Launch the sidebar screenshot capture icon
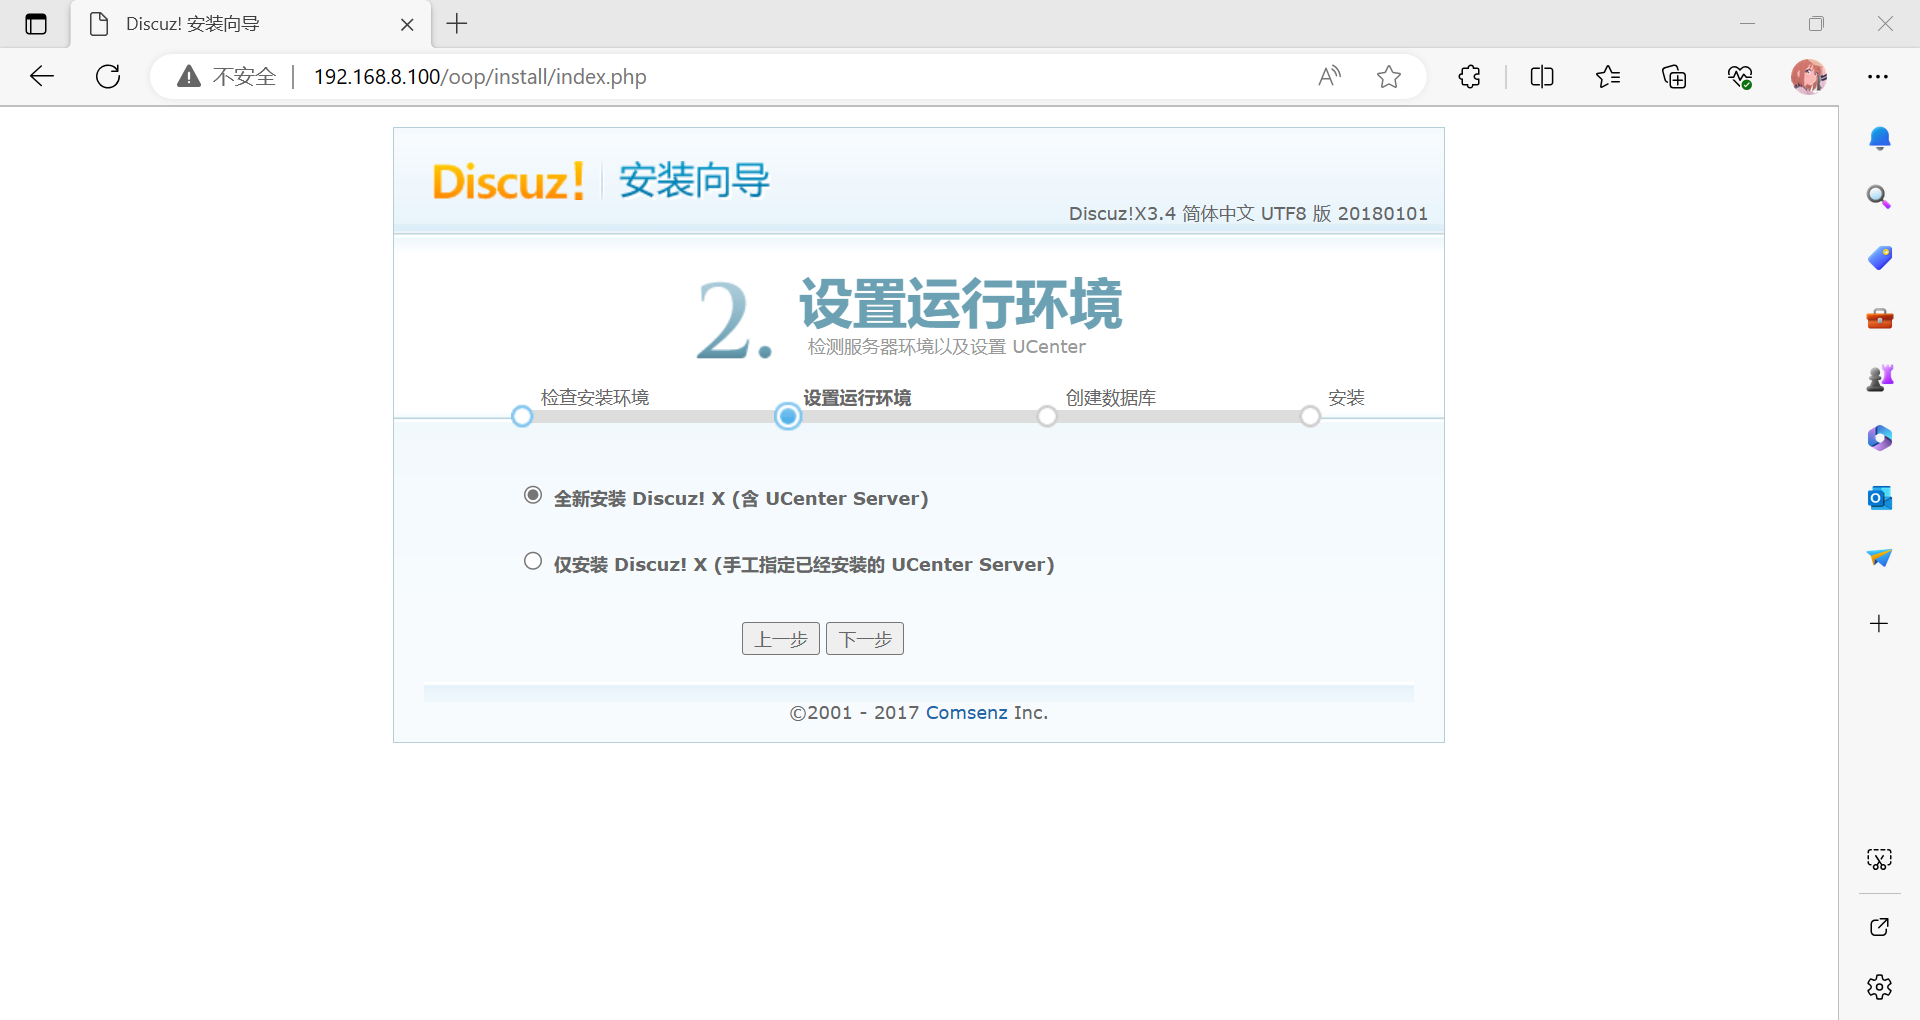Image resolution: width=1920 pixels, height=1020 pixels. pos(1880,860)
